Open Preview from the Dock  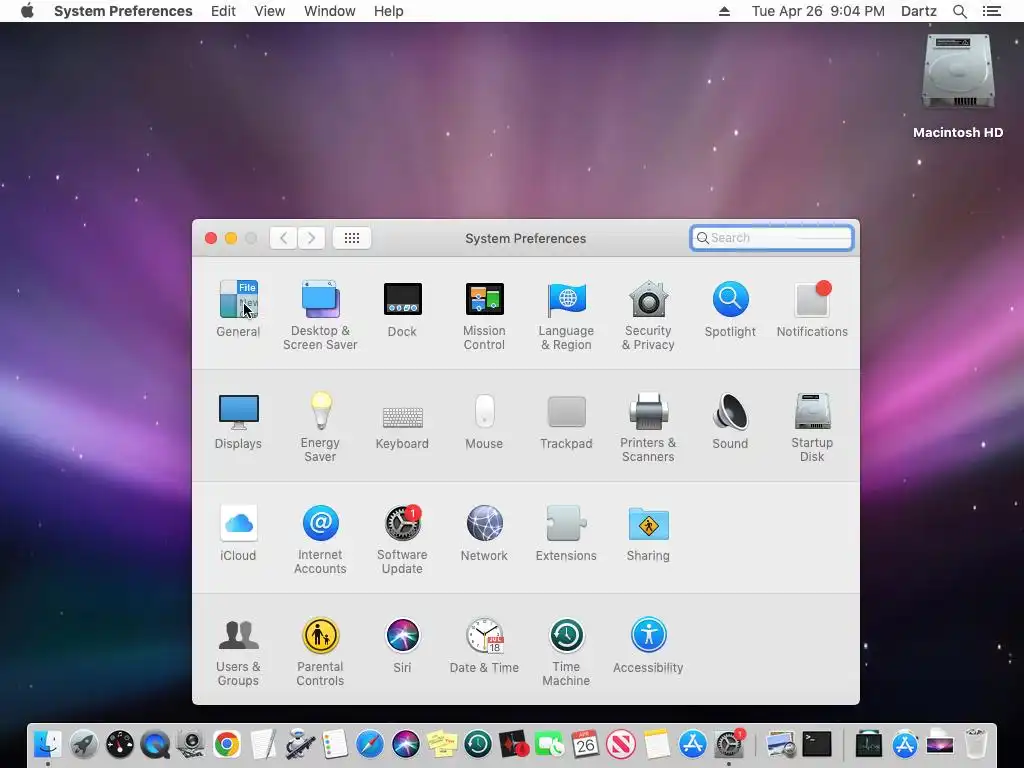(x=781, y=744)
